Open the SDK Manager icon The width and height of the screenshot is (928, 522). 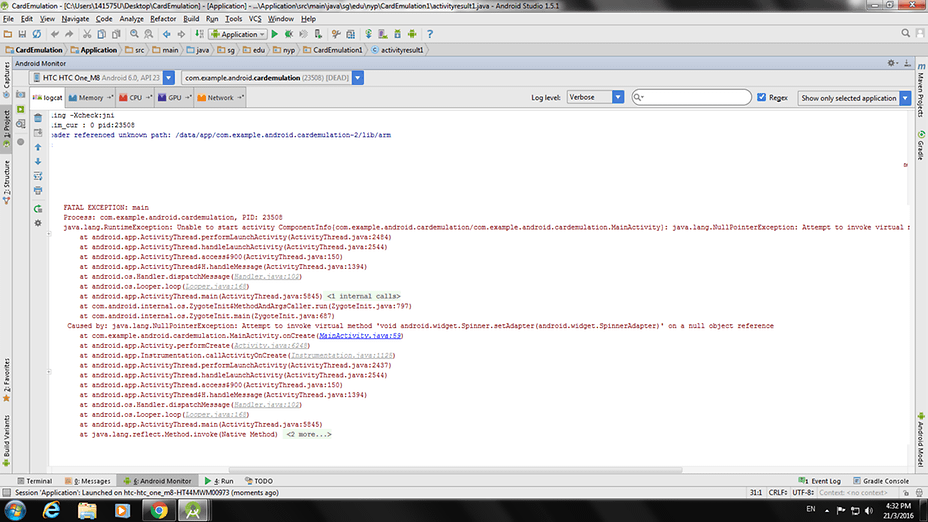click(x=398, y=34)
